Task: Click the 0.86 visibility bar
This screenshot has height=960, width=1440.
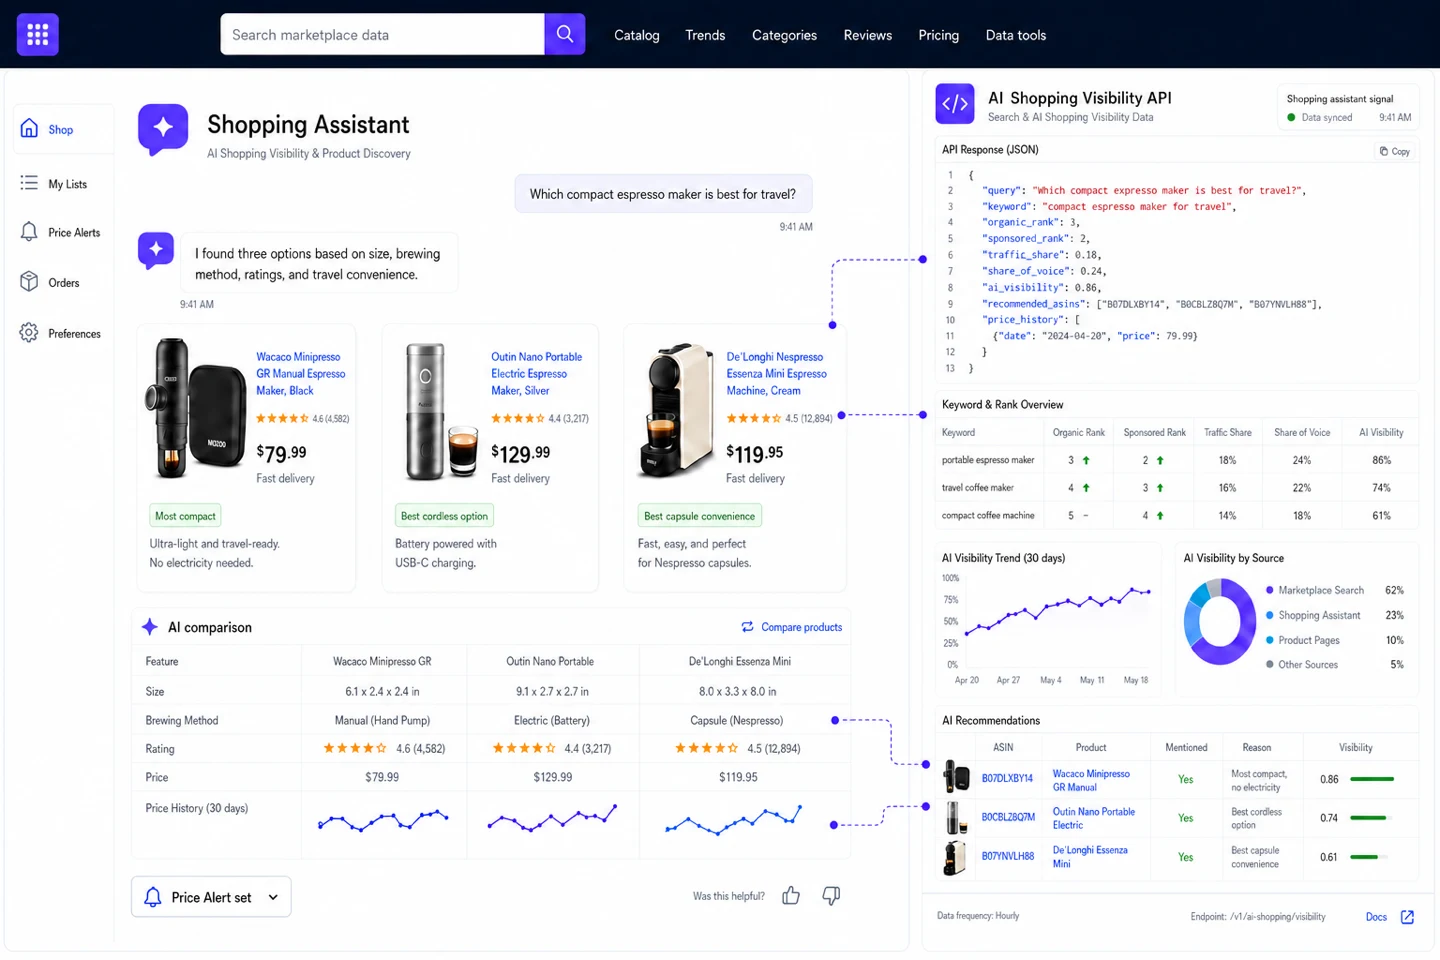Action: pos(1372,779)
